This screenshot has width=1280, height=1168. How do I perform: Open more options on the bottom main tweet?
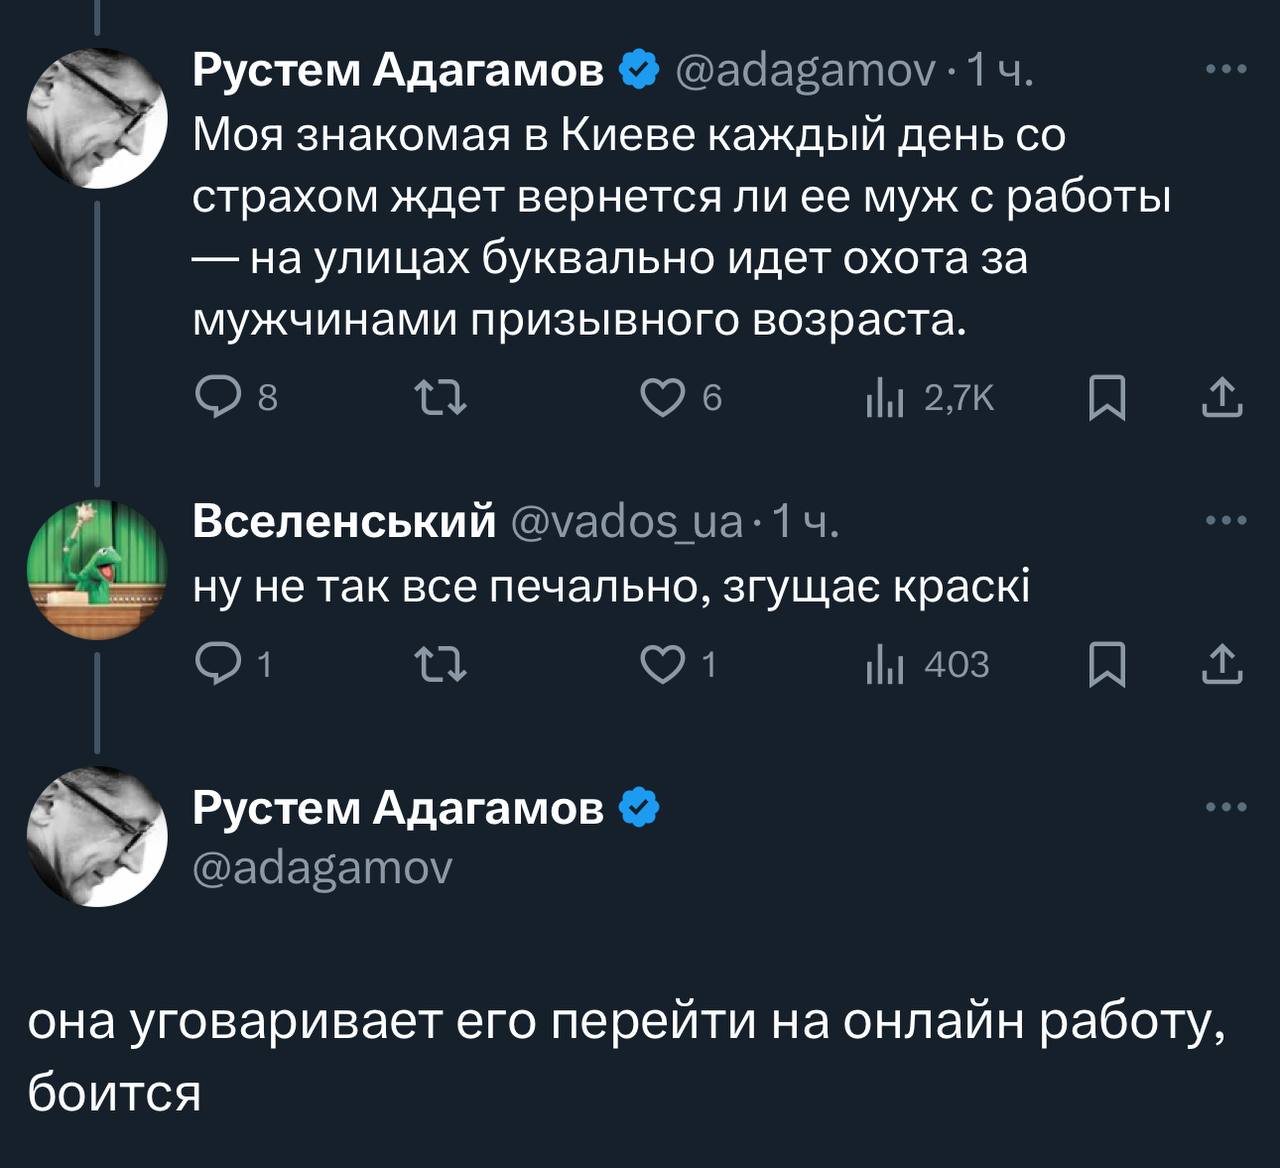pos(1226,807)
